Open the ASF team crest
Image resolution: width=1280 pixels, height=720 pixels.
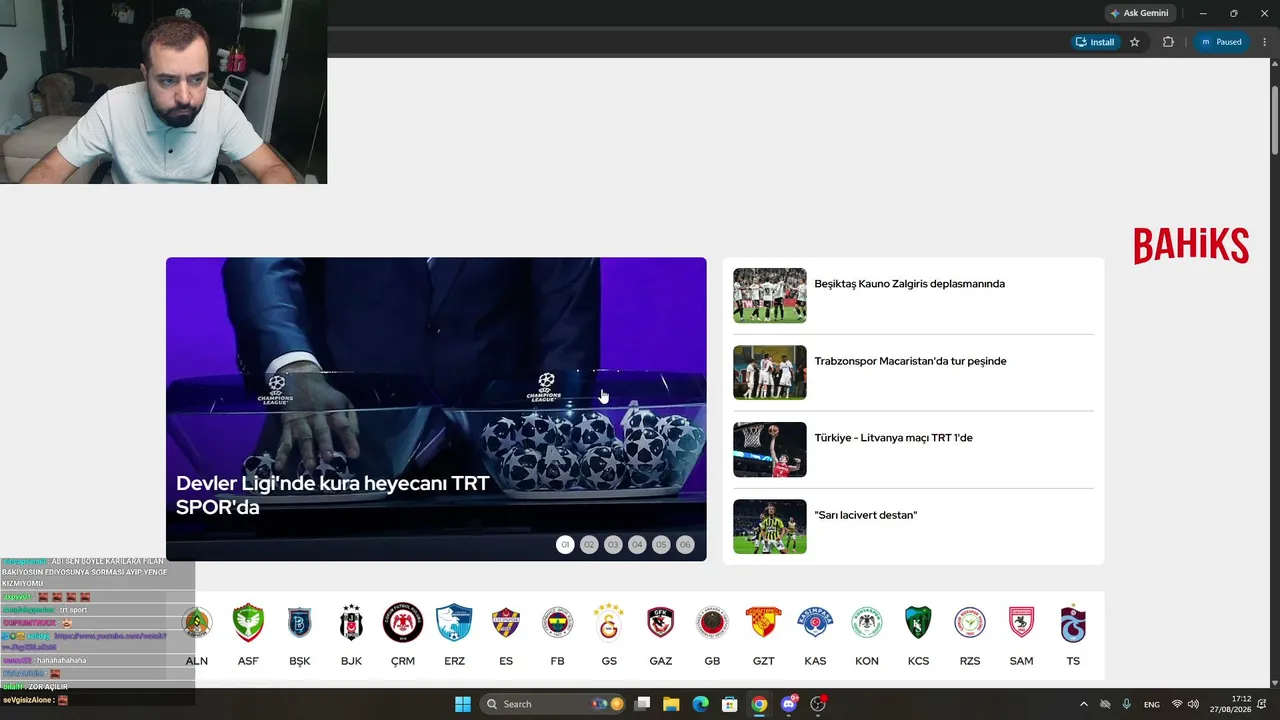248,623
